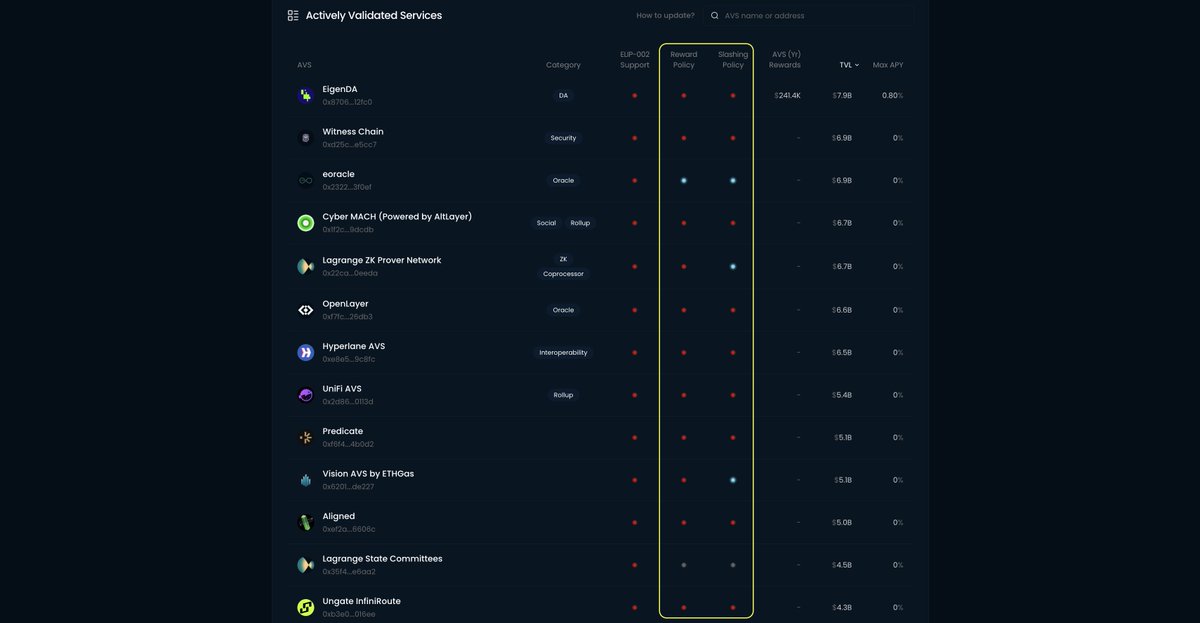Click UniFi AVS $5.4B TVL value

click(842, 395)
